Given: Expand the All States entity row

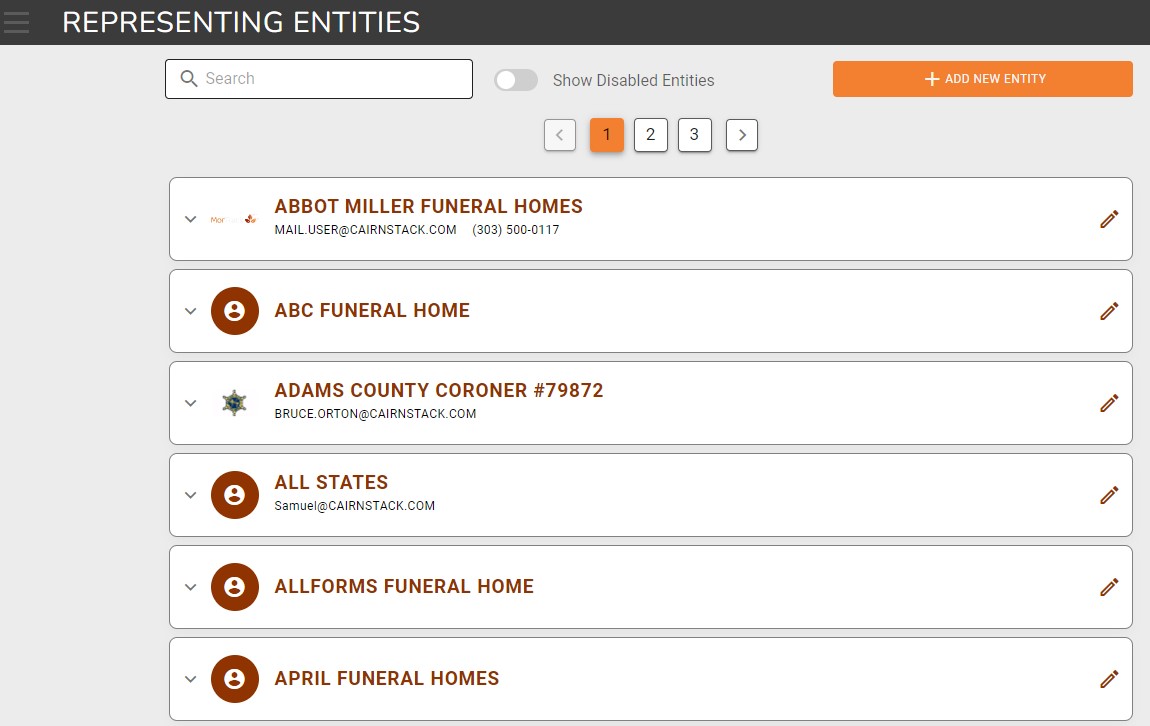Looking at the screenshot, I should (191, 495).
